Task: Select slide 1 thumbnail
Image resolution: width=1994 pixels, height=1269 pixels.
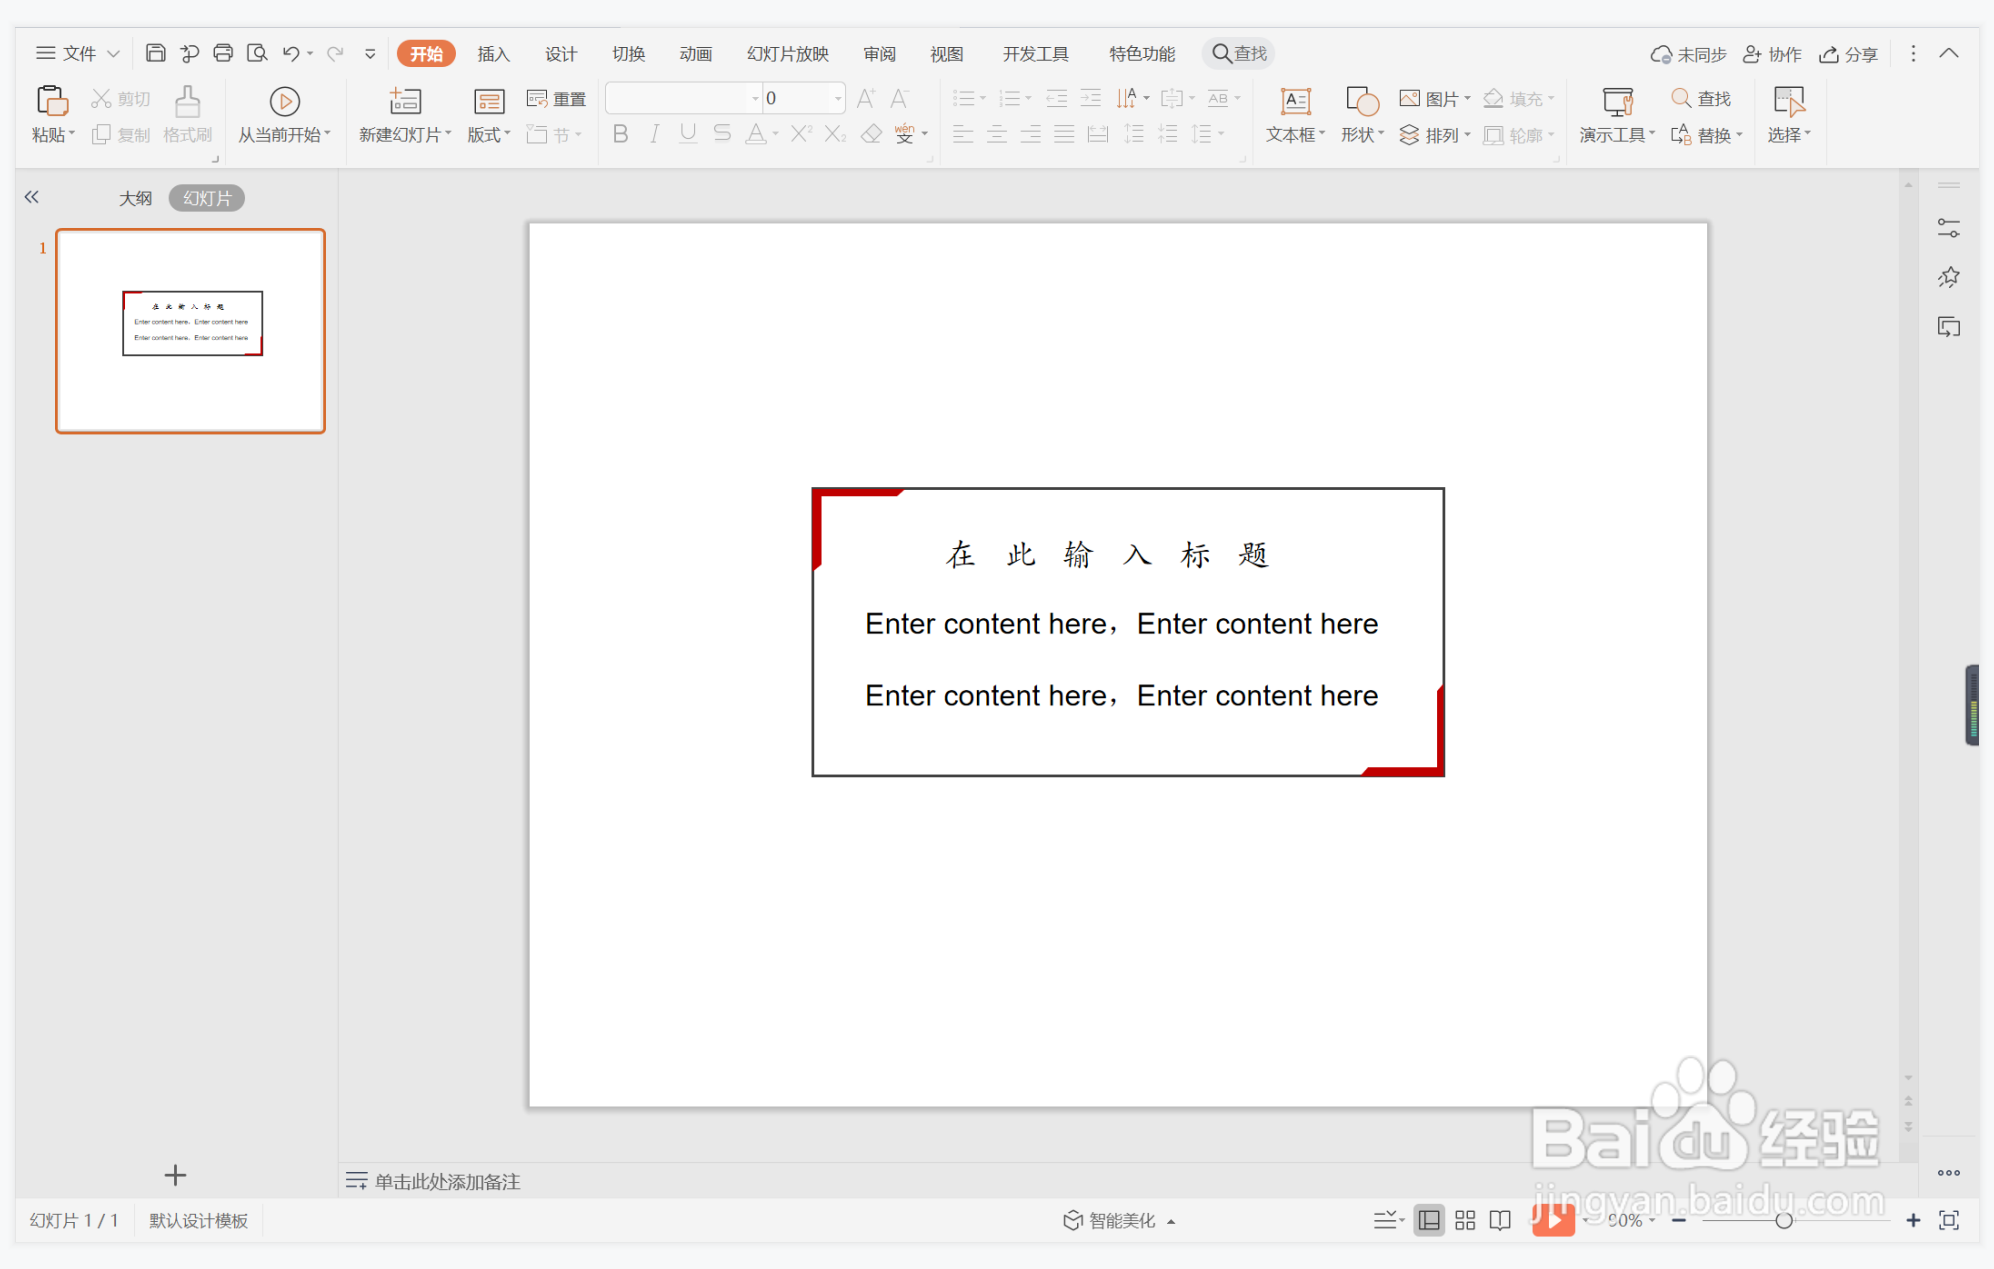Action: click(190, 331)
